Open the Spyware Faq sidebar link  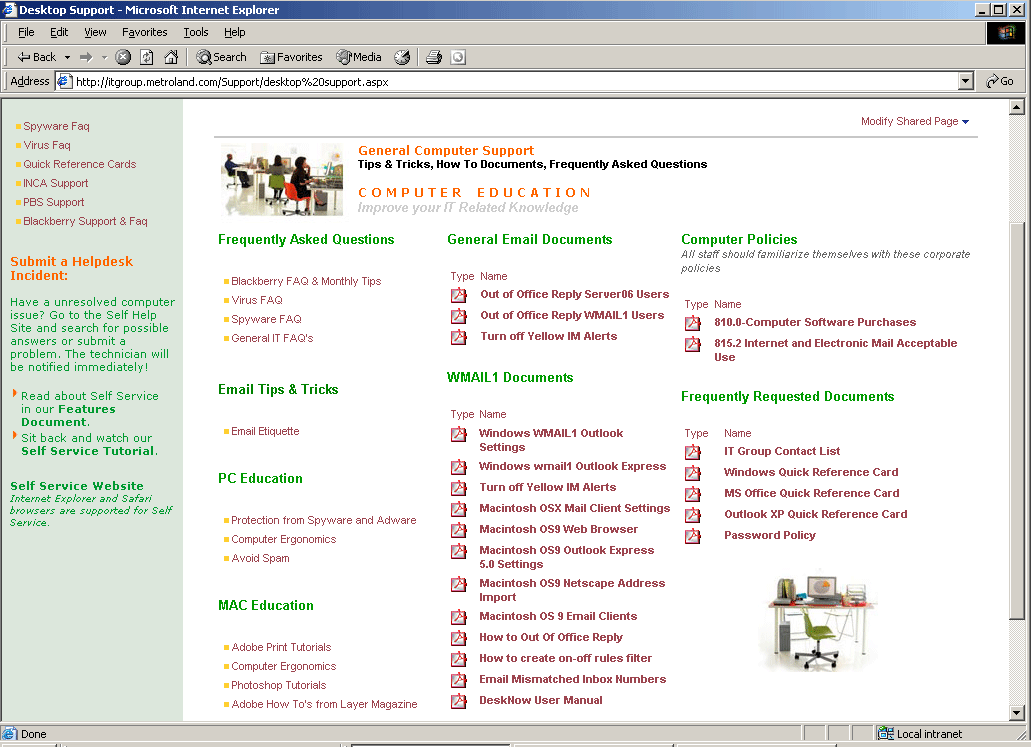(57, 126)
